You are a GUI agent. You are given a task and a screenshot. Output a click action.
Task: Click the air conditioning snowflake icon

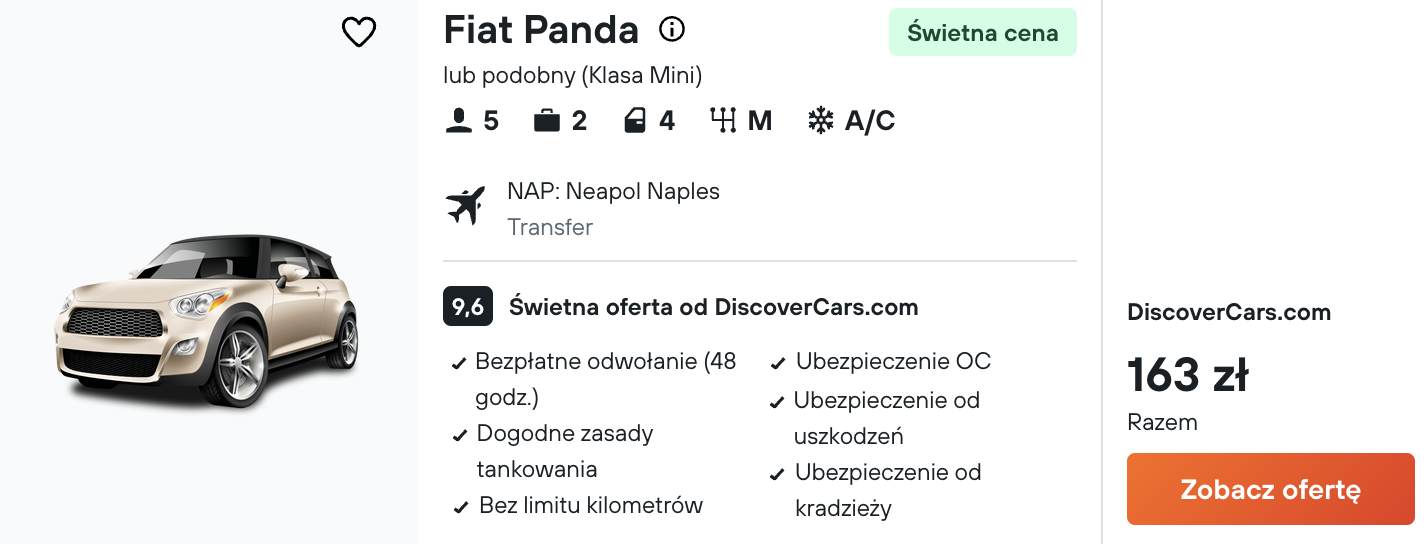820,121
